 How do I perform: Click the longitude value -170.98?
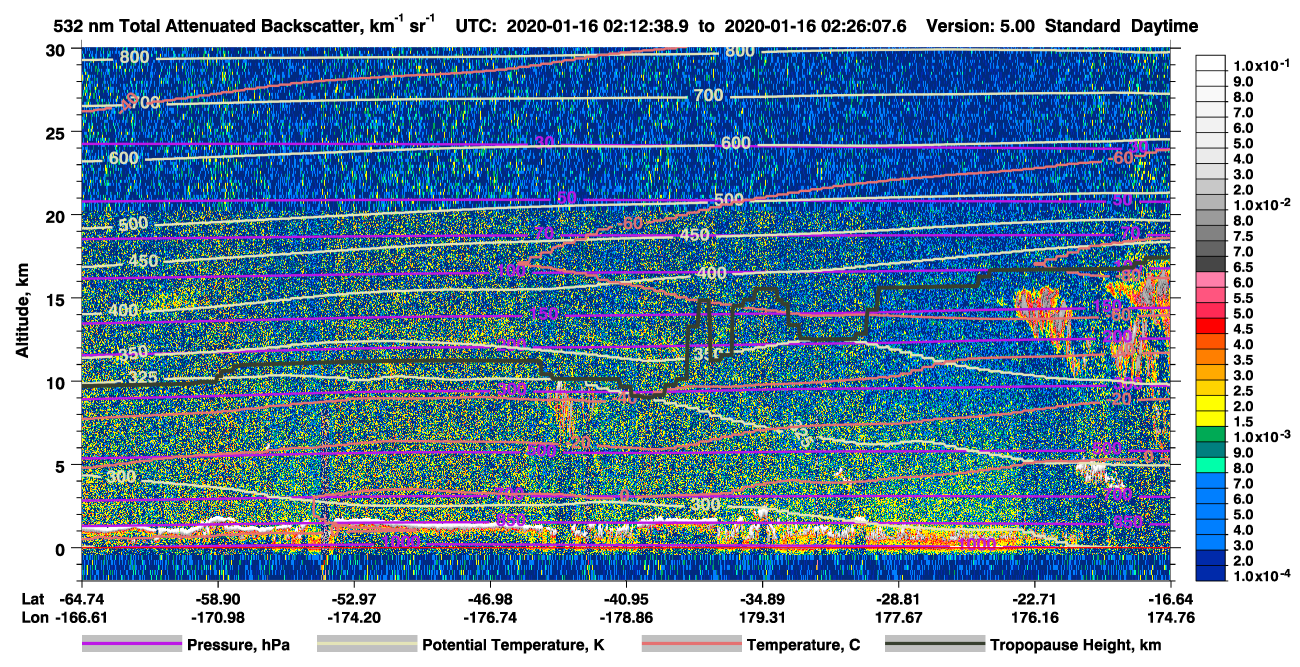pyautogui.click(x=217, y=618)
